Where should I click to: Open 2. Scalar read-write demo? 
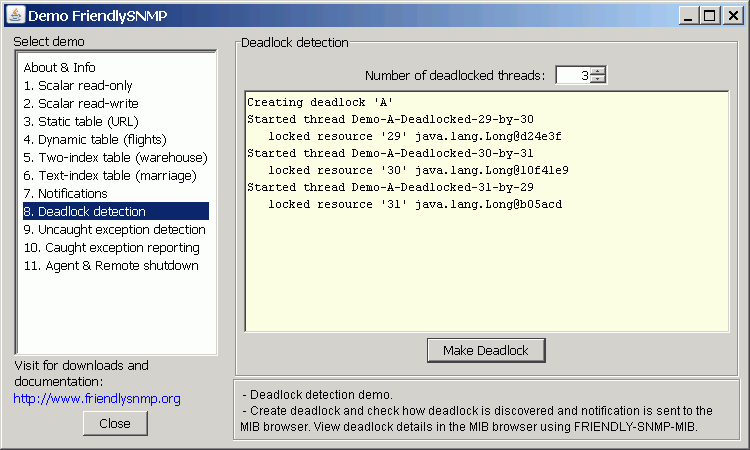click(81, 103)
